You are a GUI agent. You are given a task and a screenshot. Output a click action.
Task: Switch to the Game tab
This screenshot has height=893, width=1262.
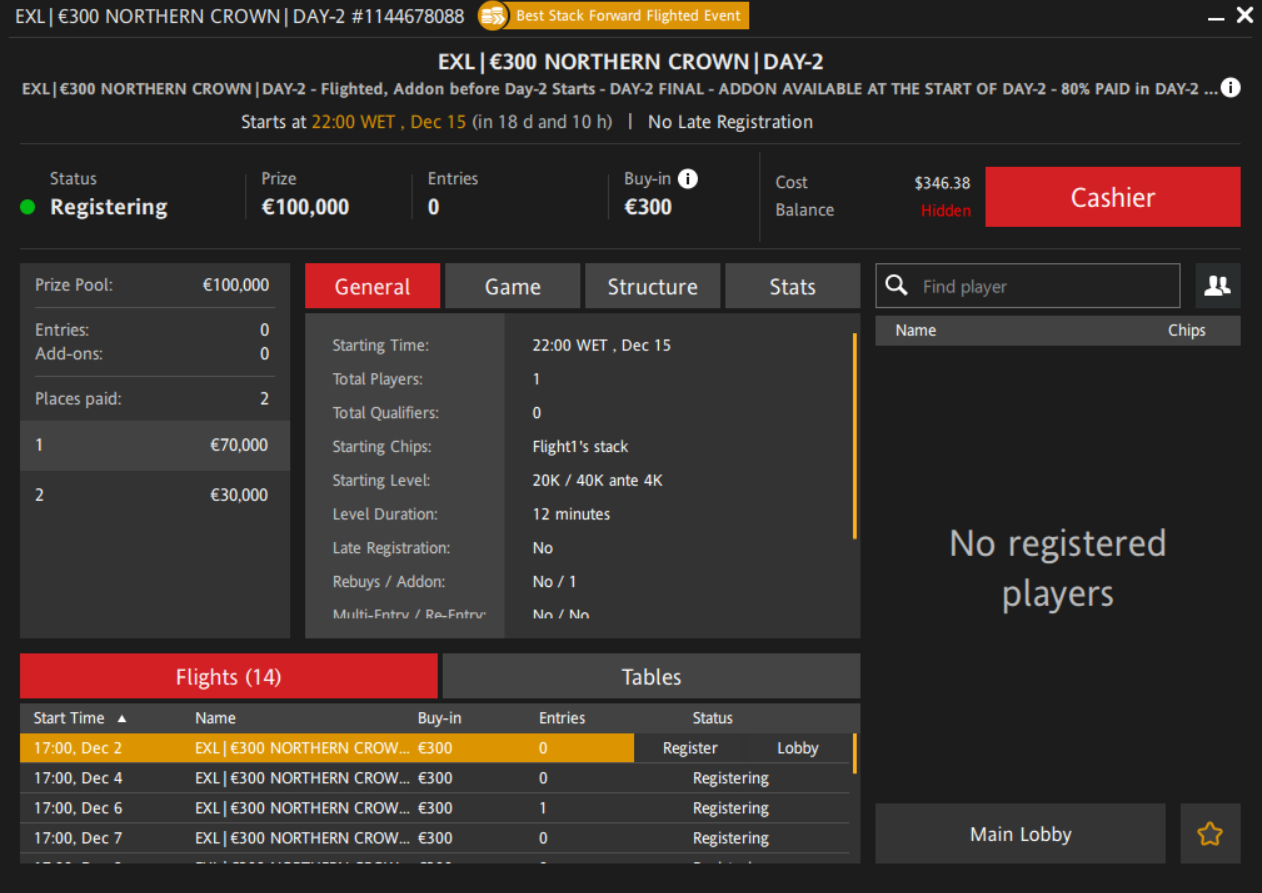pyautogui.click(x=512, y=287)
